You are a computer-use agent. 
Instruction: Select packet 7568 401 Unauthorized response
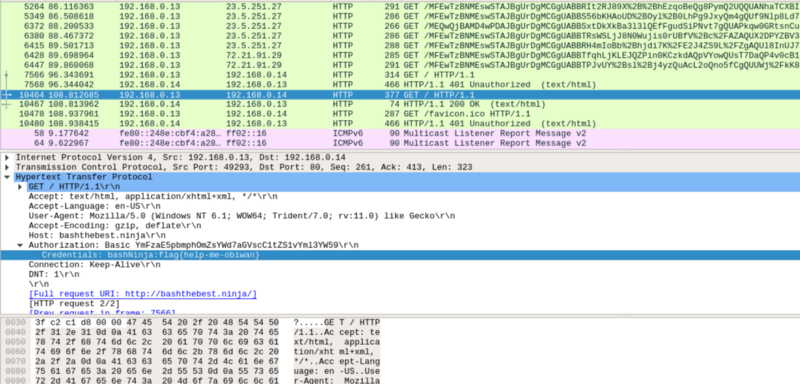point(400,85)
